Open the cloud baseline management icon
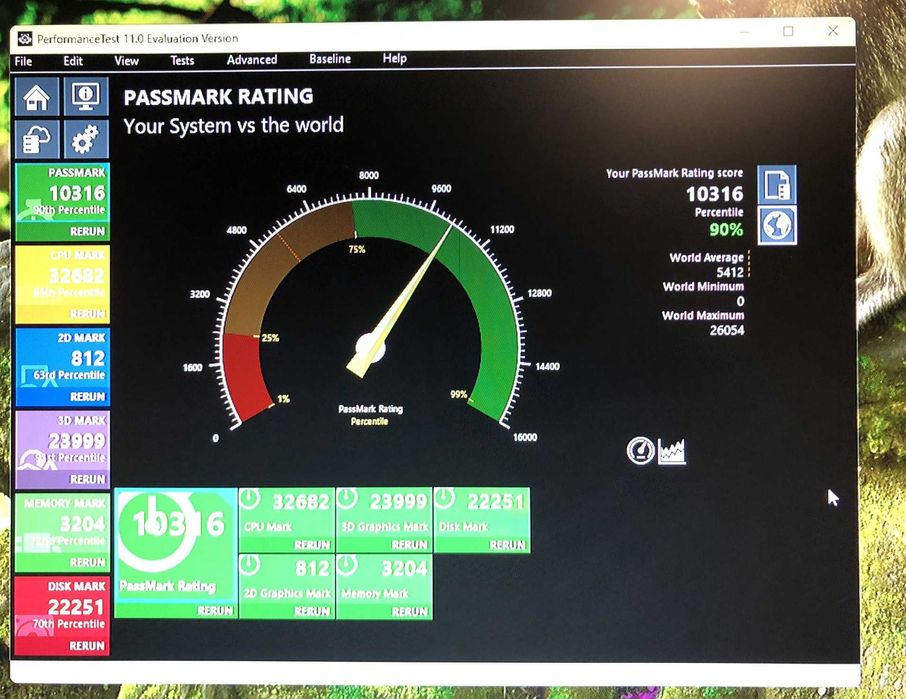 tap(36, 139)
